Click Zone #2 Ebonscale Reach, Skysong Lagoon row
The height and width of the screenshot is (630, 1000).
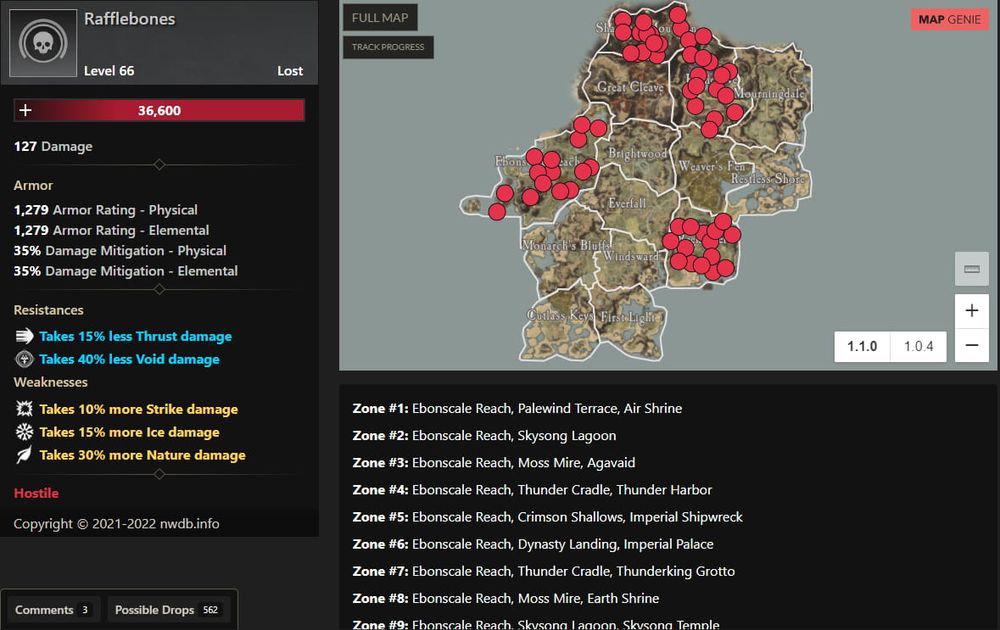point(484,436)
